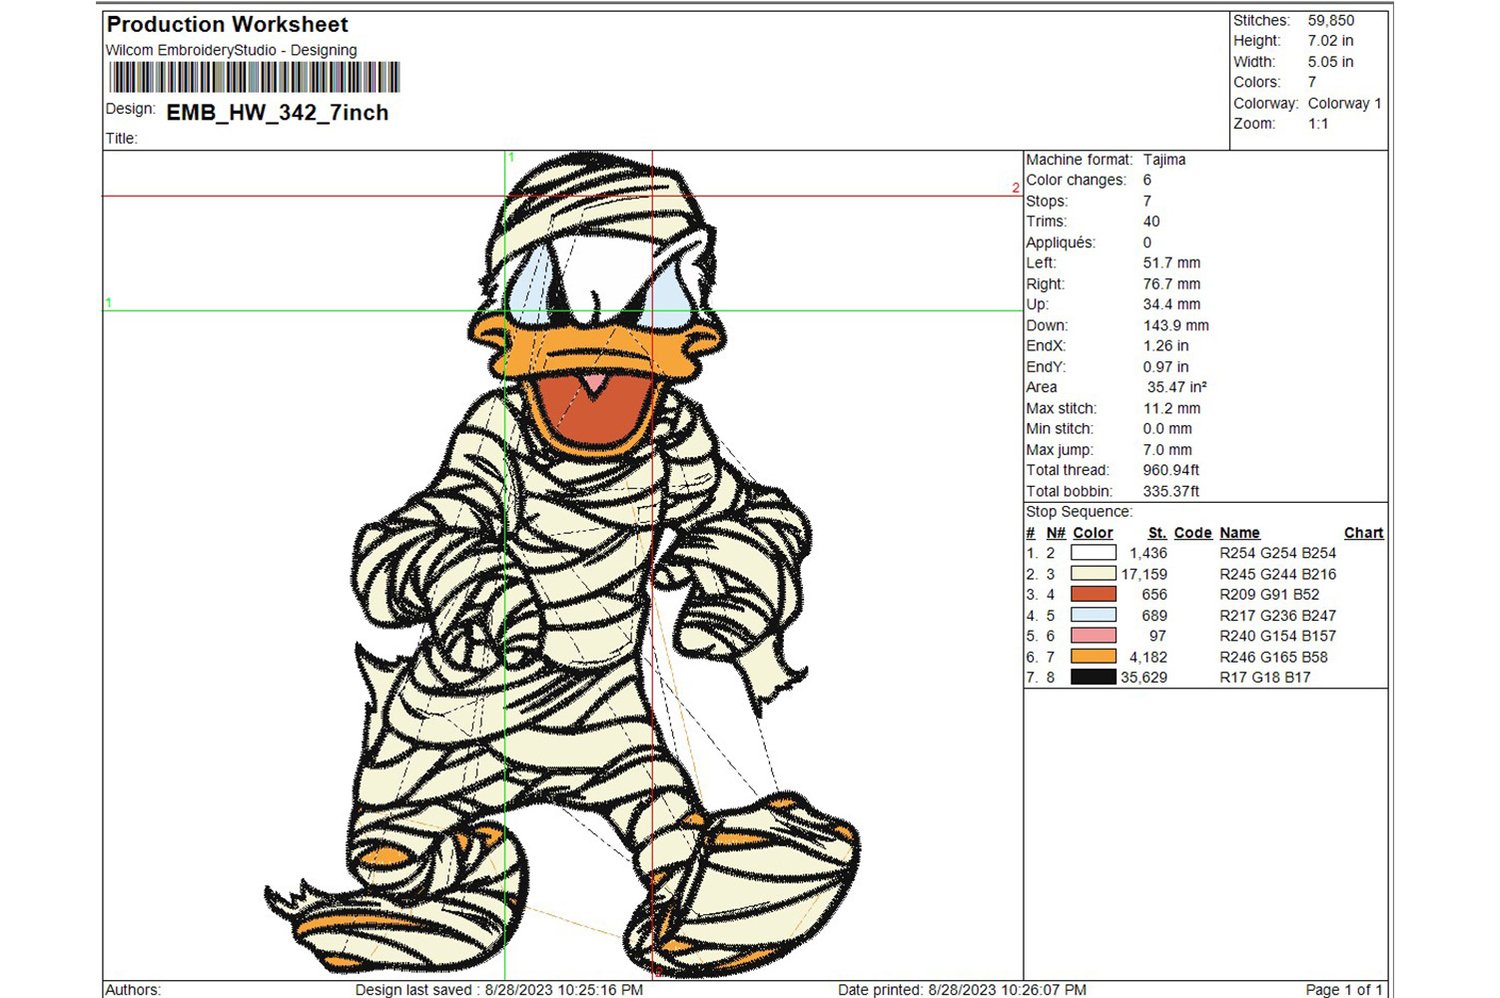1500x998 pixels.
Task: Click the Color changes label
Action: [x=1076, y=180]
